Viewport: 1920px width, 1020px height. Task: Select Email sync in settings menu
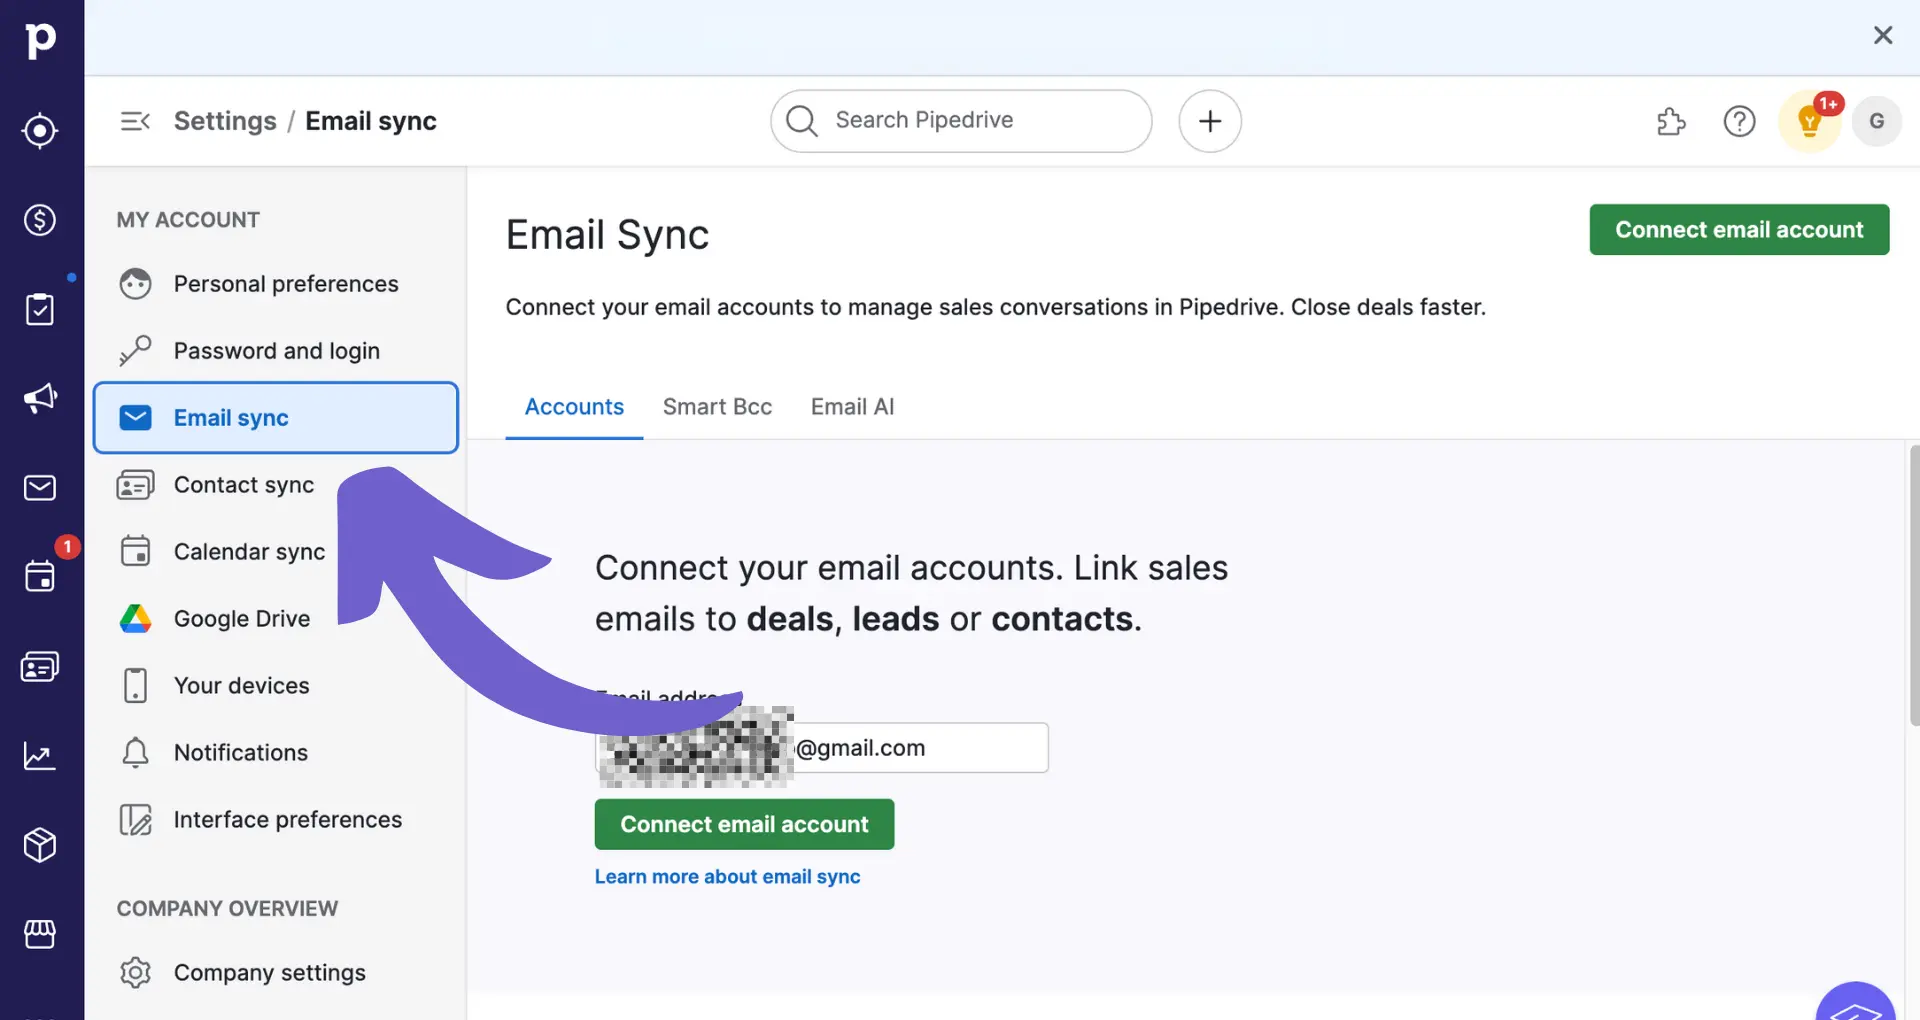coord(276,418)
